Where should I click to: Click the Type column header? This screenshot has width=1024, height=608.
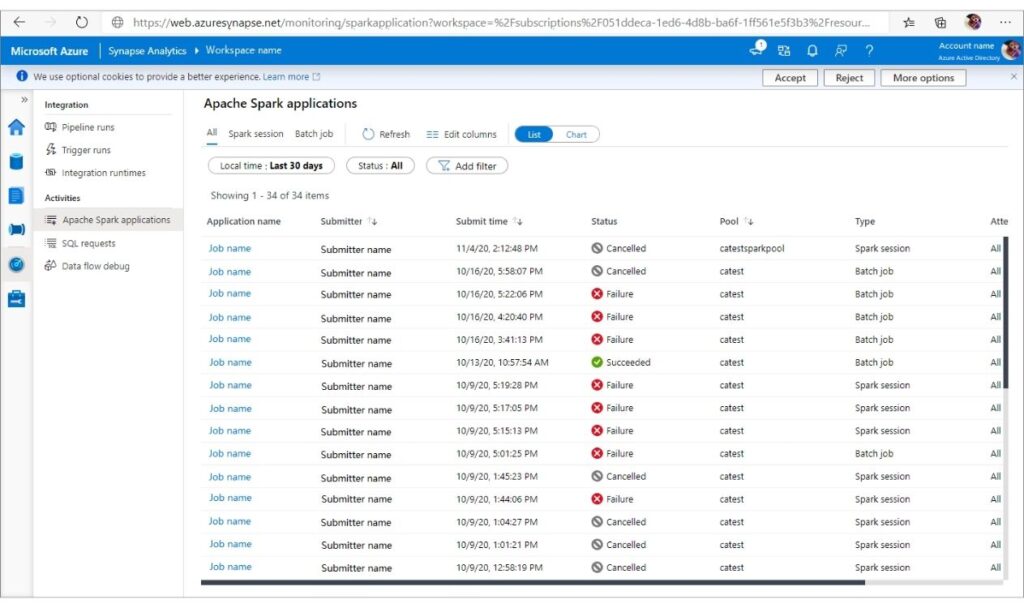coord(865,221)
